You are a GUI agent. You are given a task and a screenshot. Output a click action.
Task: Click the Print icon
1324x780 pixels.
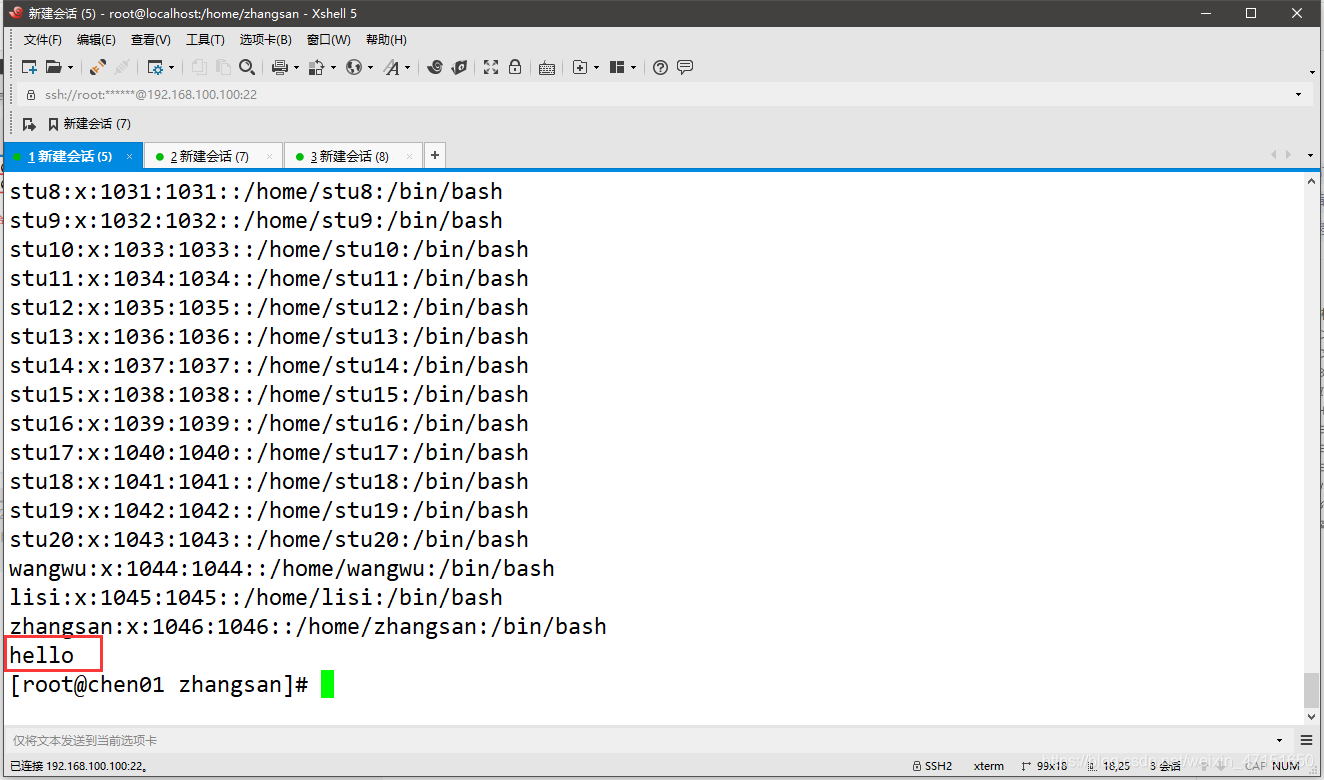point(280,67)
